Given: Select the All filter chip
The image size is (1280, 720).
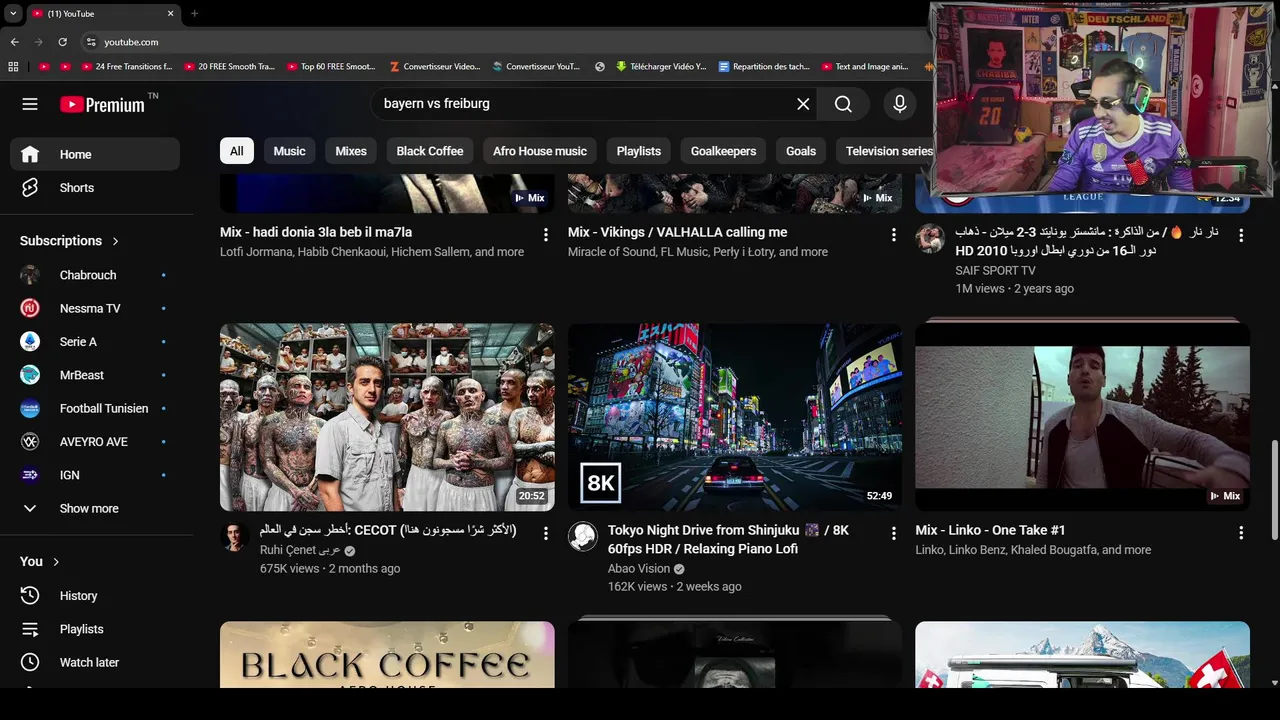Looking at the screenshot, I should pyautogui.click(x=237, y=151).
